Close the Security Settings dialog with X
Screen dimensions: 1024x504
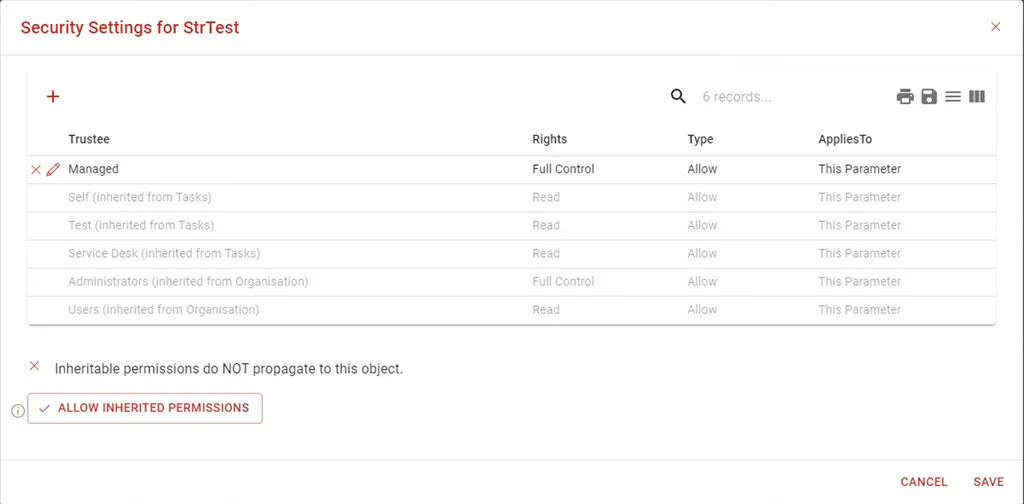click(995, 27)
